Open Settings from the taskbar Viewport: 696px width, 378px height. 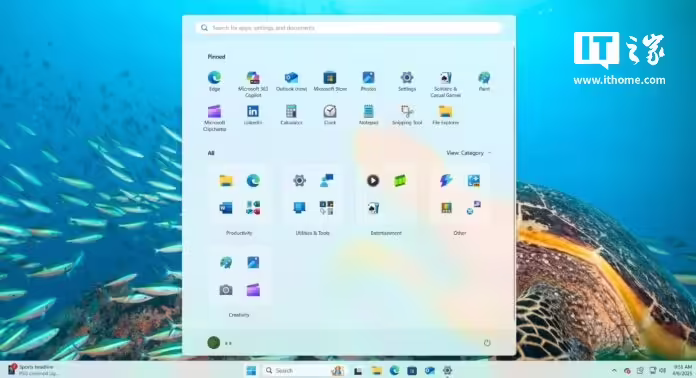tap(447, 370)
